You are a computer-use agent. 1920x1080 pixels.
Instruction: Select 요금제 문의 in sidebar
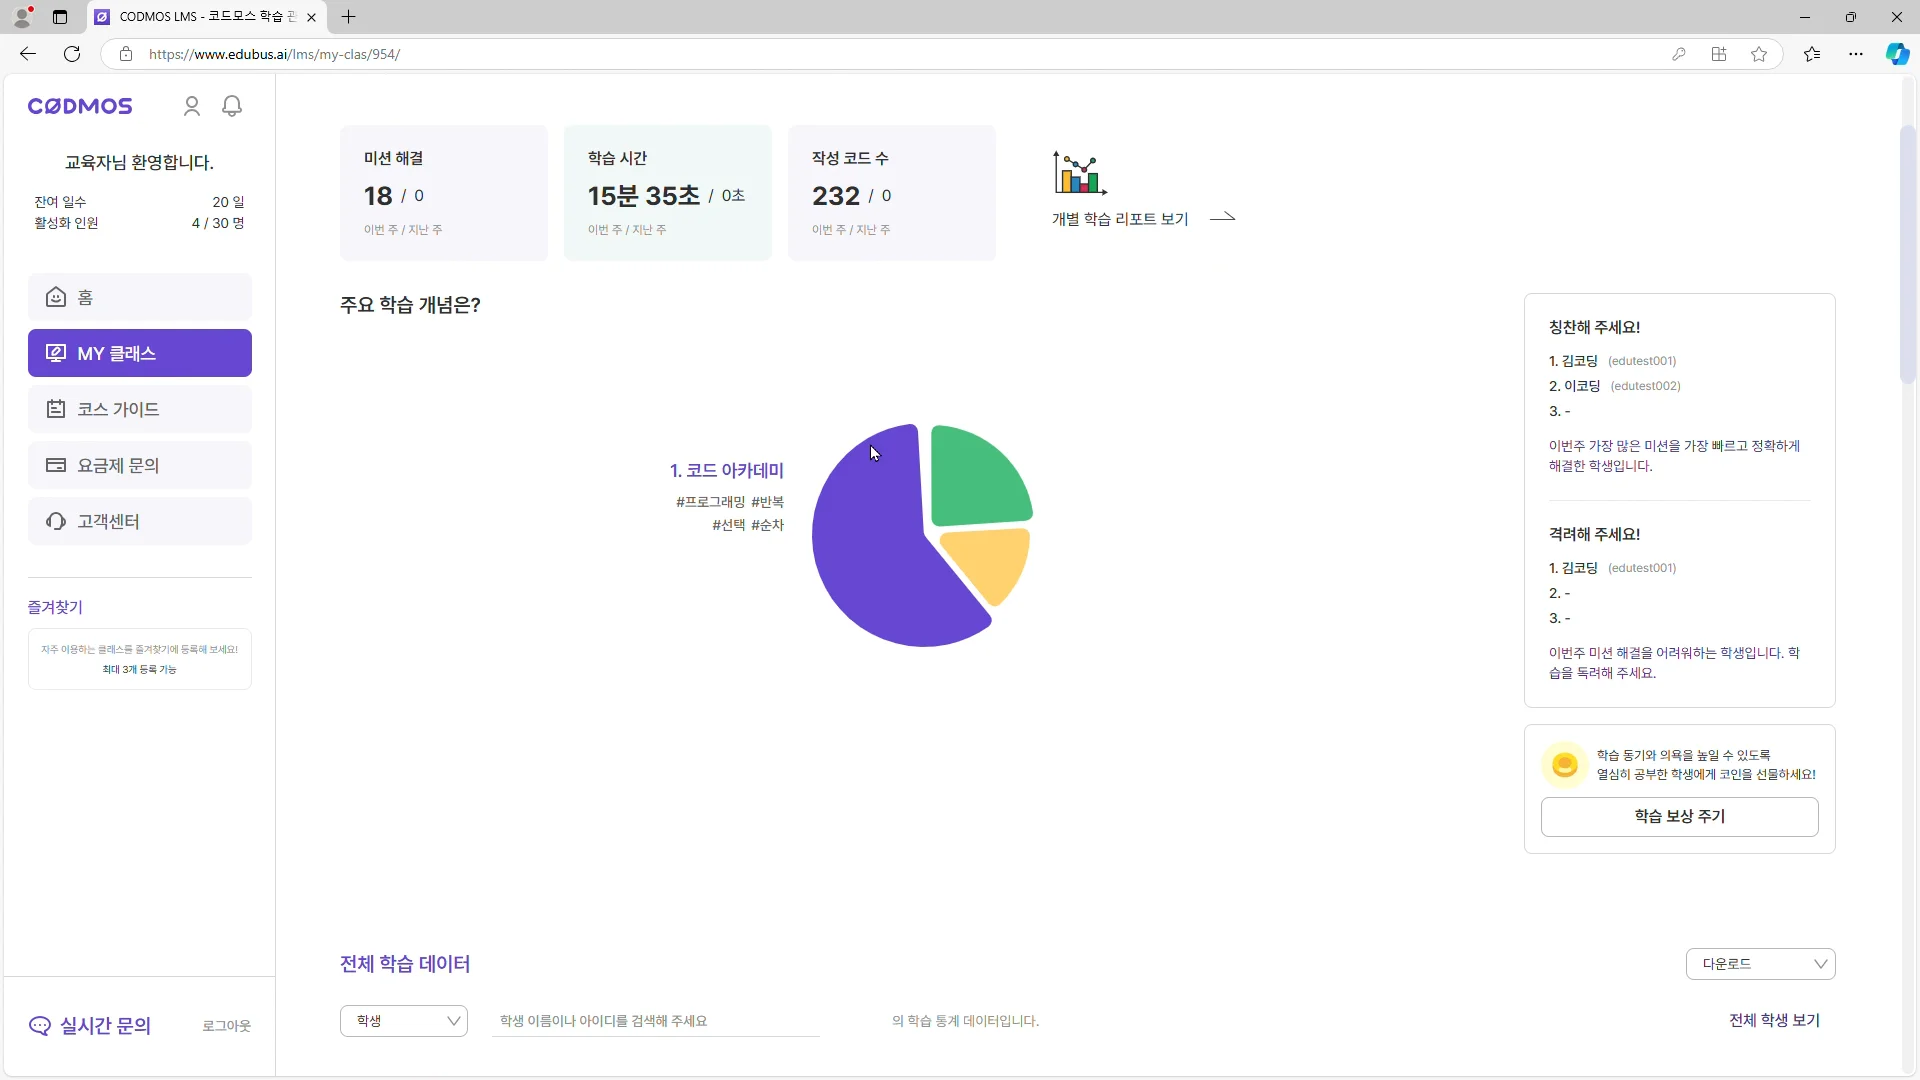click(x=140, y=465)
